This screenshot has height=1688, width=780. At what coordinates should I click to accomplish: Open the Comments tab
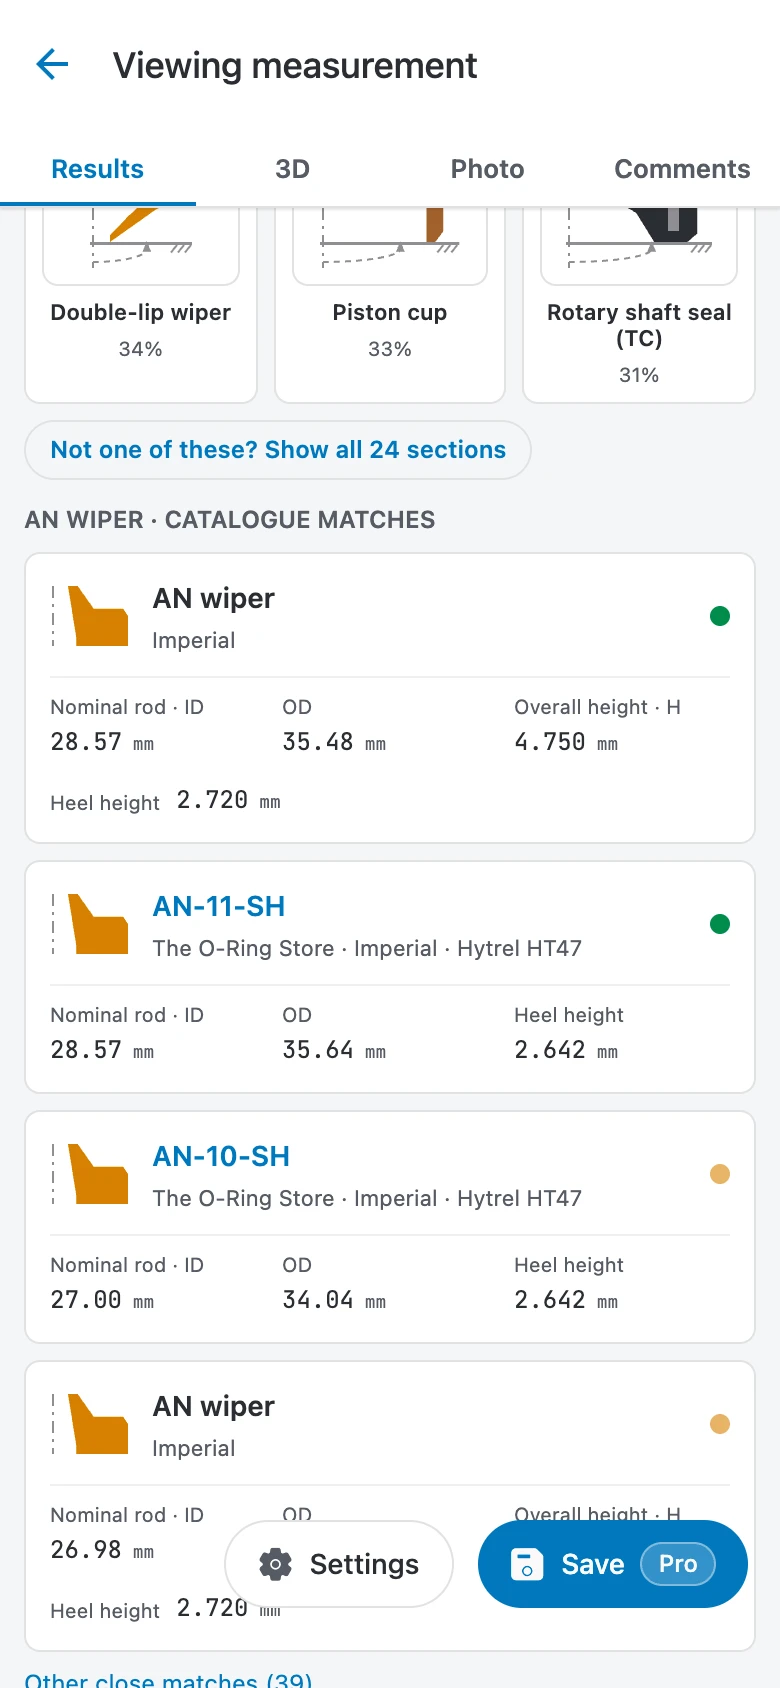682,169
